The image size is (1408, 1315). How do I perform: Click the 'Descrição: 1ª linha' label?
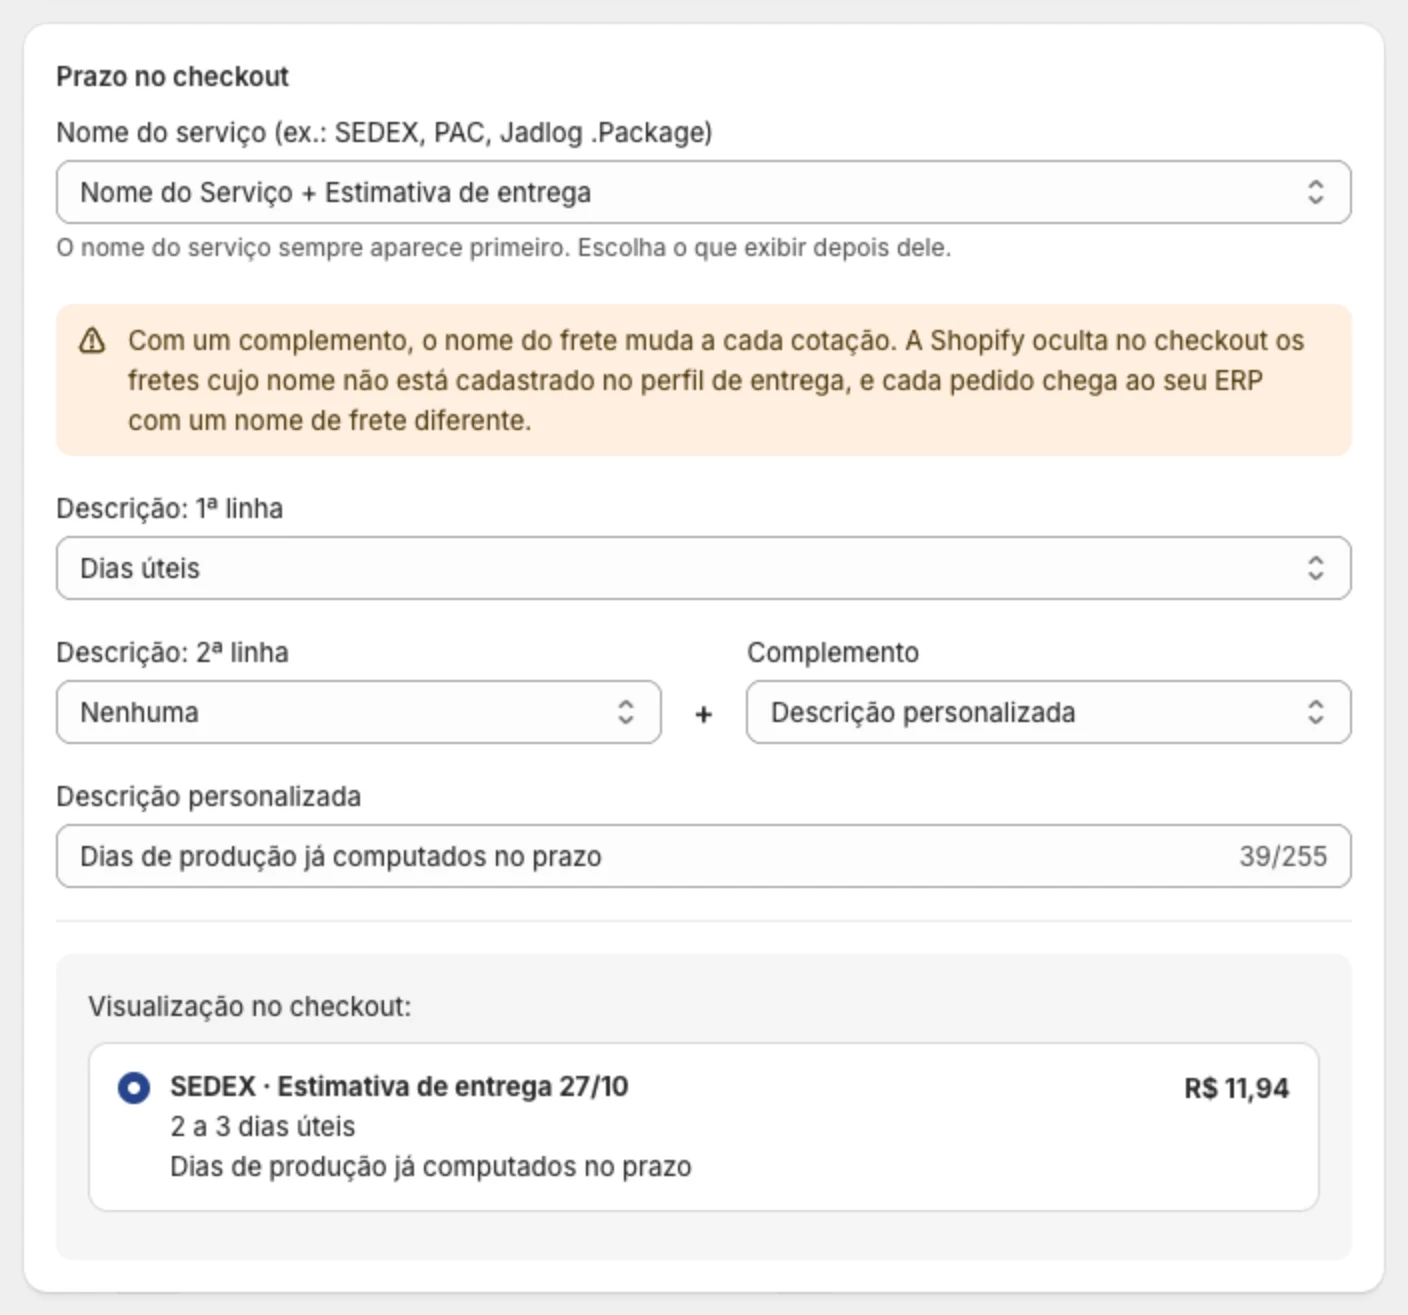[169, 509]
